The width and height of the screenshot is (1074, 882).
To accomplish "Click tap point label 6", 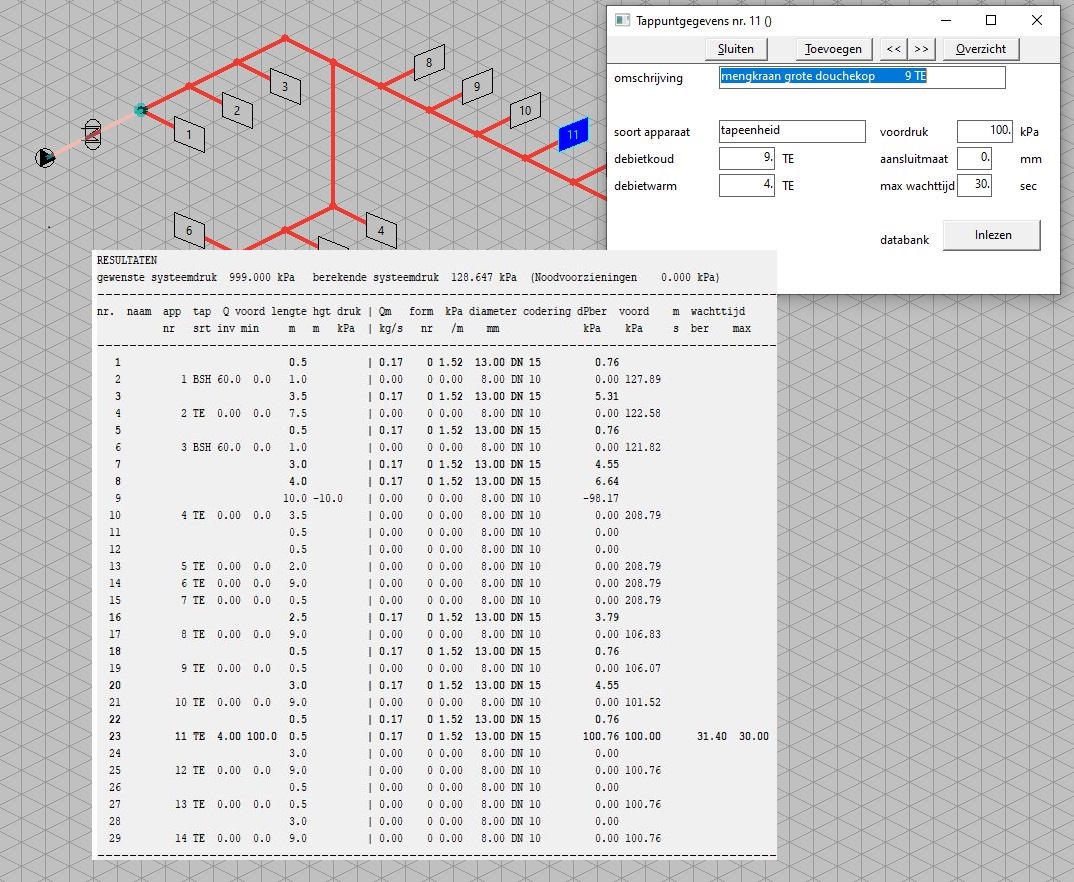I will click(x=189, y=231).
